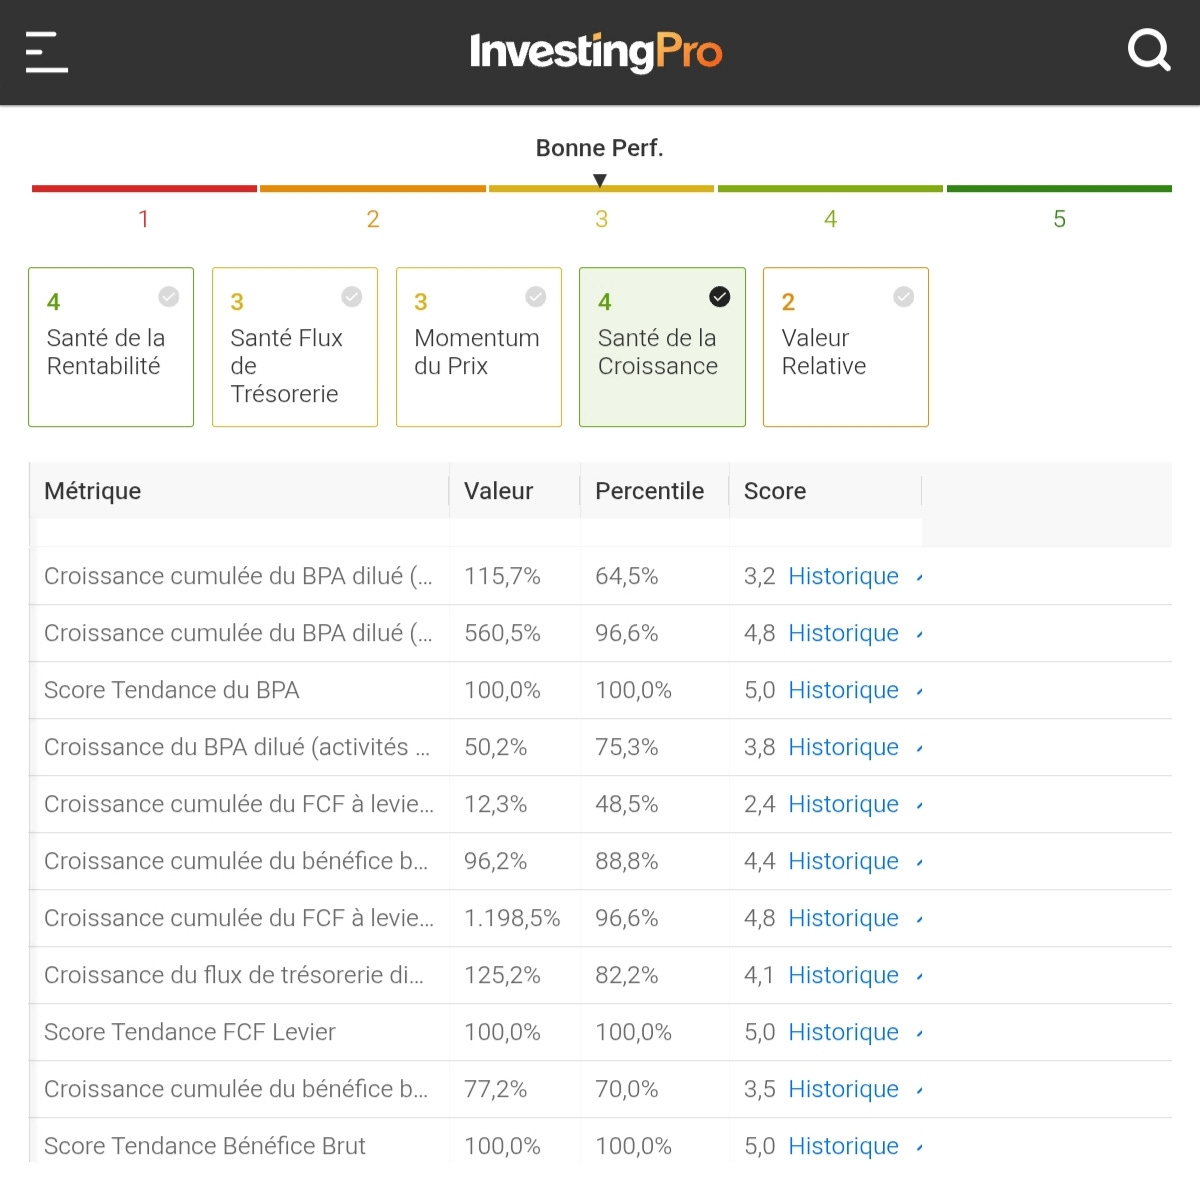Click the 64,5% percentile cell
1200x1197 pixels.
[627, 576]
